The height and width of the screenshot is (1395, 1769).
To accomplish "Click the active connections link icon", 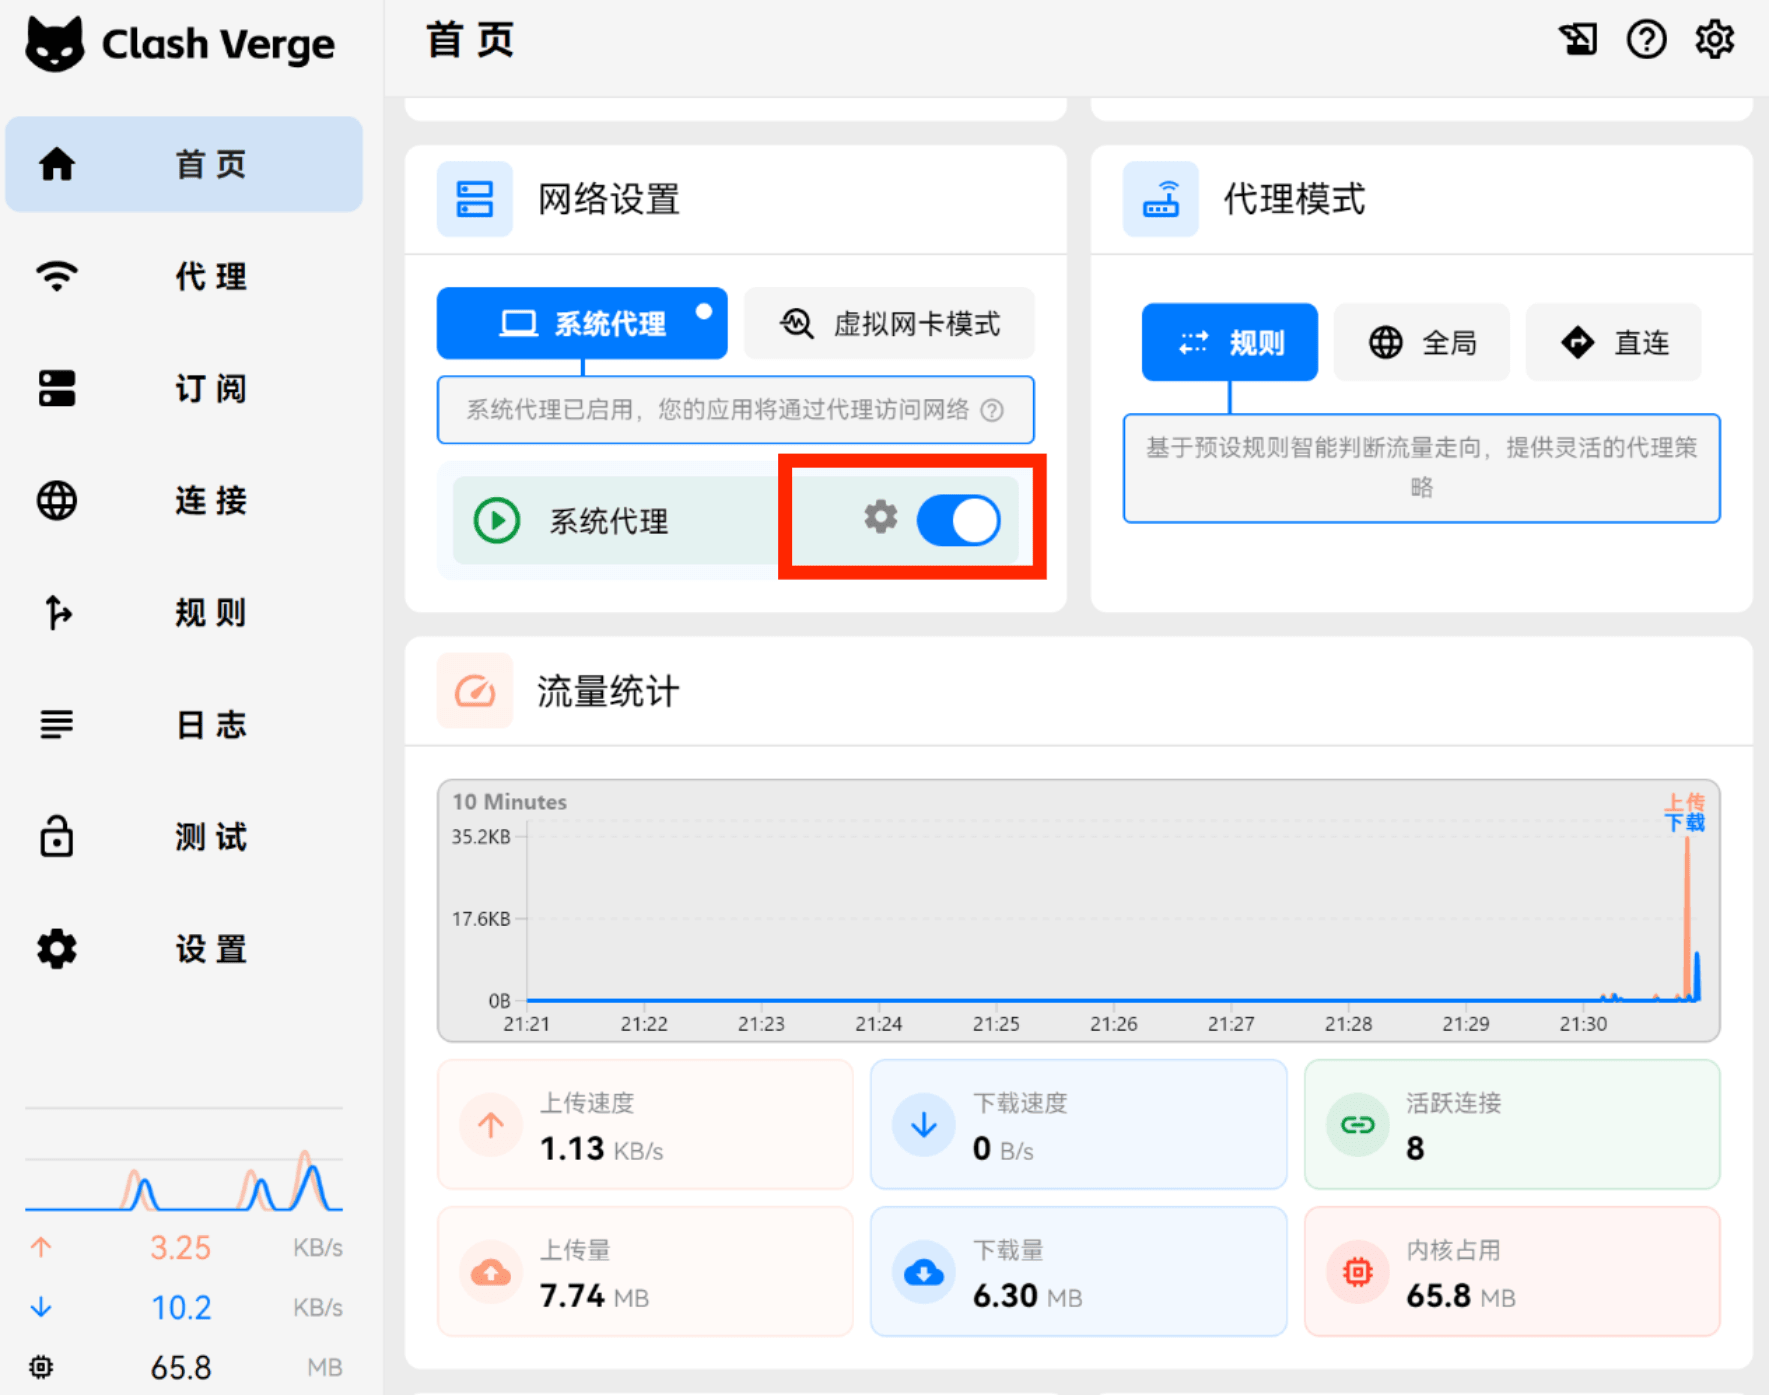I will 1357,1125.
